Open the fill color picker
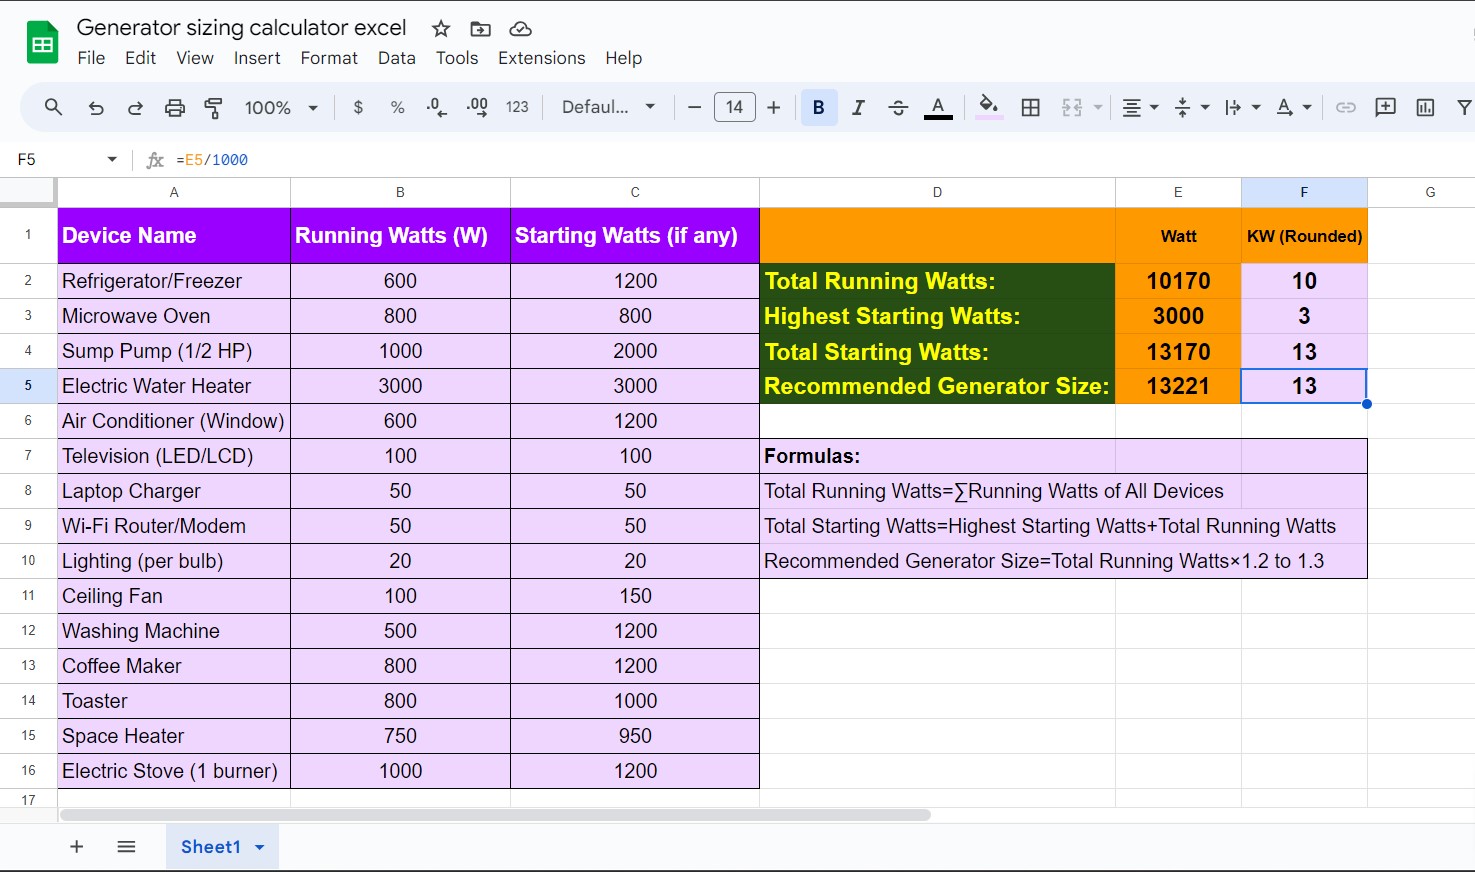Image resolution: width=1475 pixels, height=872 pixels. click(x=988, y=107)
